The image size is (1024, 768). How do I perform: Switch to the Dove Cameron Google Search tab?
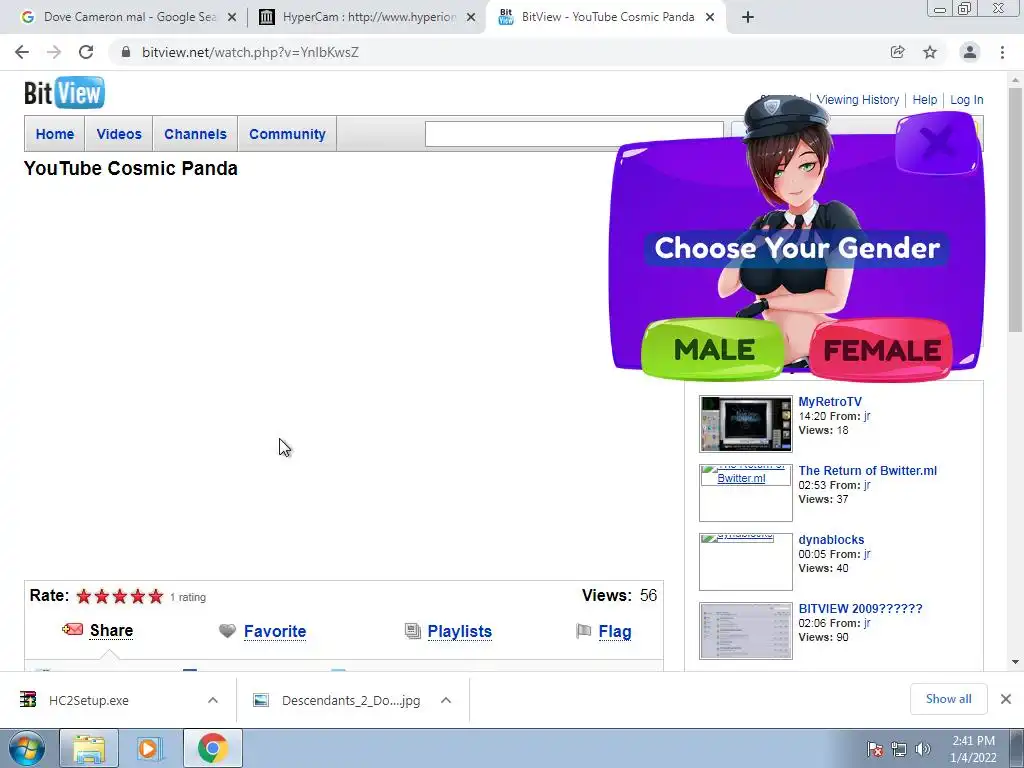tap(129, 17)
